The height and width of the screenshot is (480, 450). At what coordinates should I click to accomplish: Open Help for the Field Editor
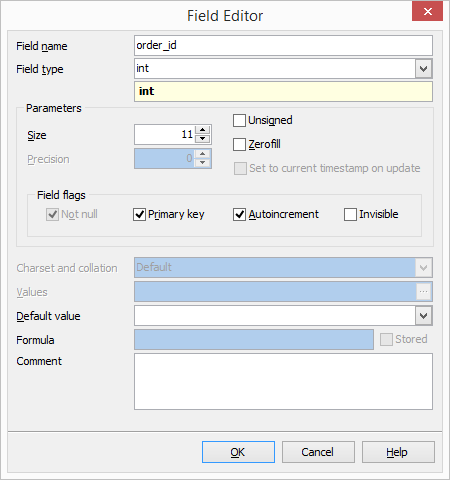[398, 452]
